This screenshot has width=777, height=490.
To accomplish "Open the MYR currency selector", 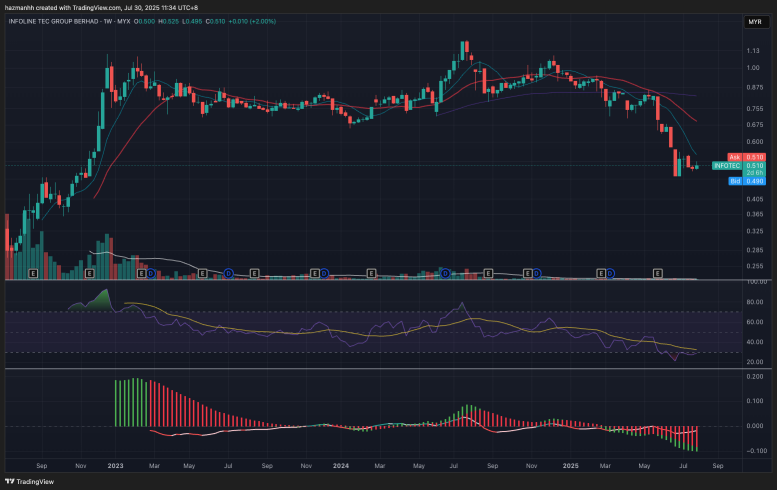I will (x=755, y=22).
